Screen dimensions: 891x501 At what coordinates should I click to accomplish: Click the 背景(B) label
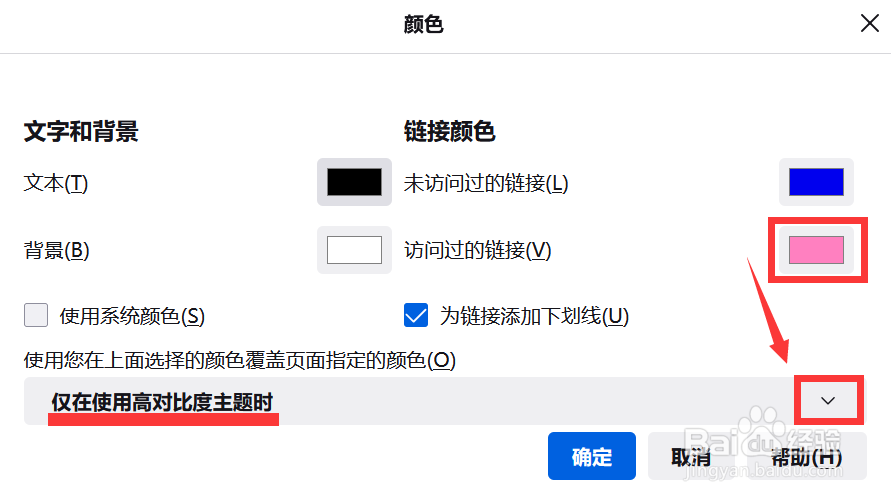pyautogui.click(x=56, y=250)
